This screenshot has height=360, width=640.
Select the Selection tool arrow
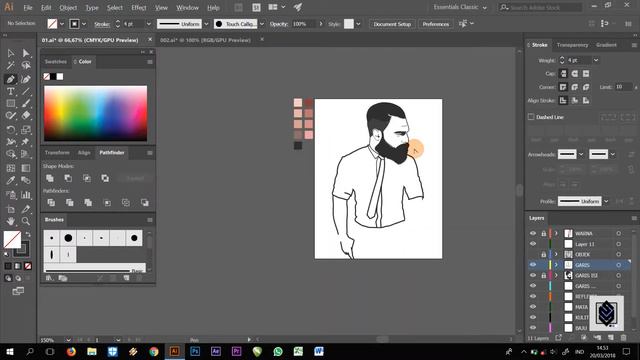[x=11, y=53]
